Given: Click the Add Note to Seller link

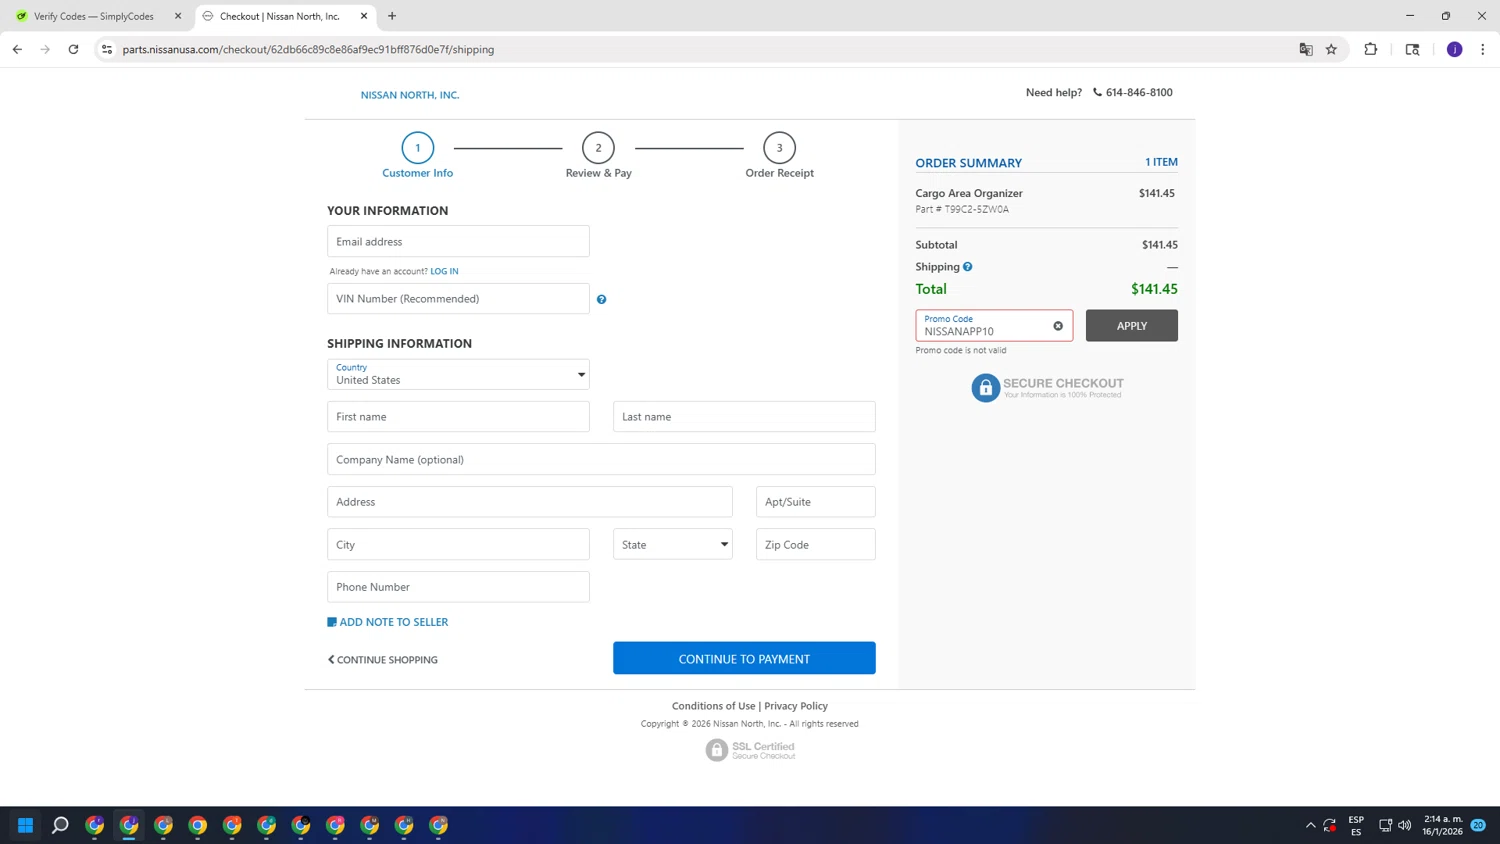Looking at the screenshot, I should 393,622.
